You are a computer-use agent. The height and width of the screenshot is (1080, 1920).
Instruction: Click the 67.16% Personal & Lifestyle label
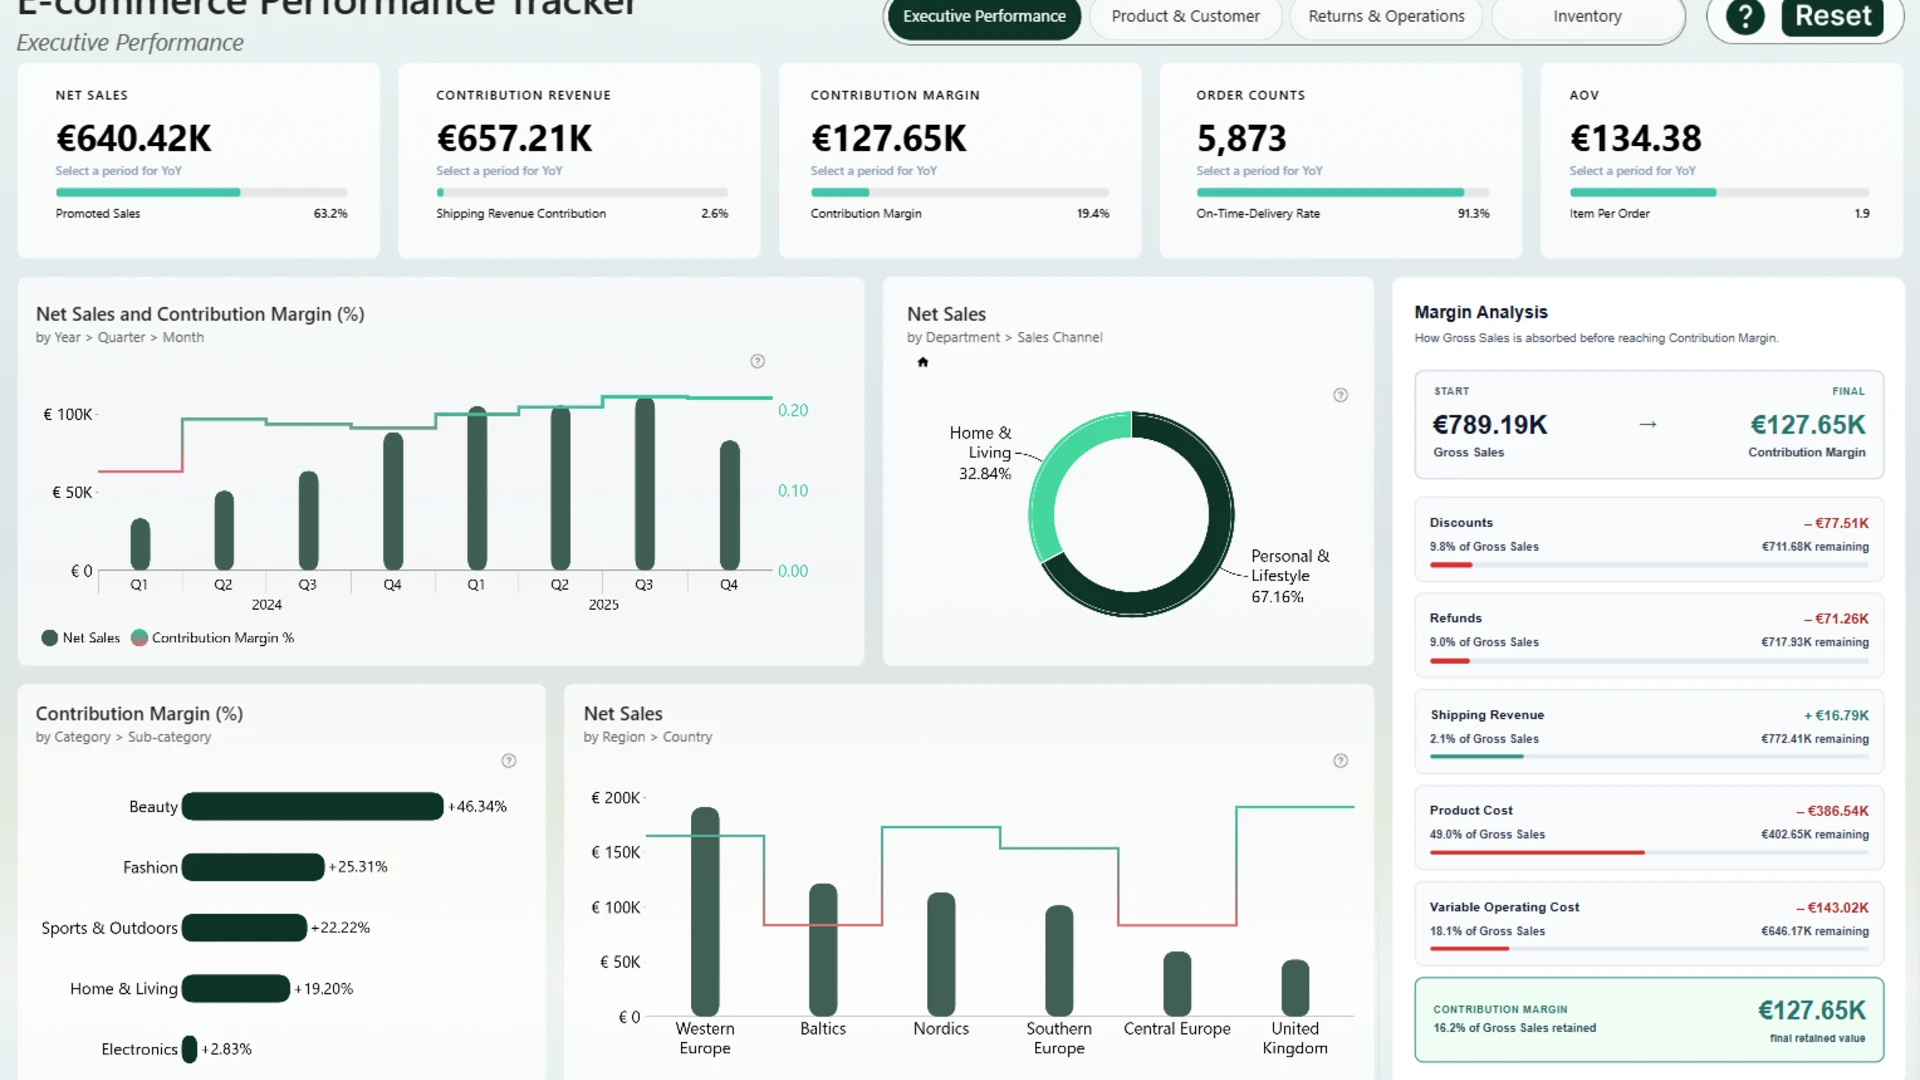point(1277,597)
